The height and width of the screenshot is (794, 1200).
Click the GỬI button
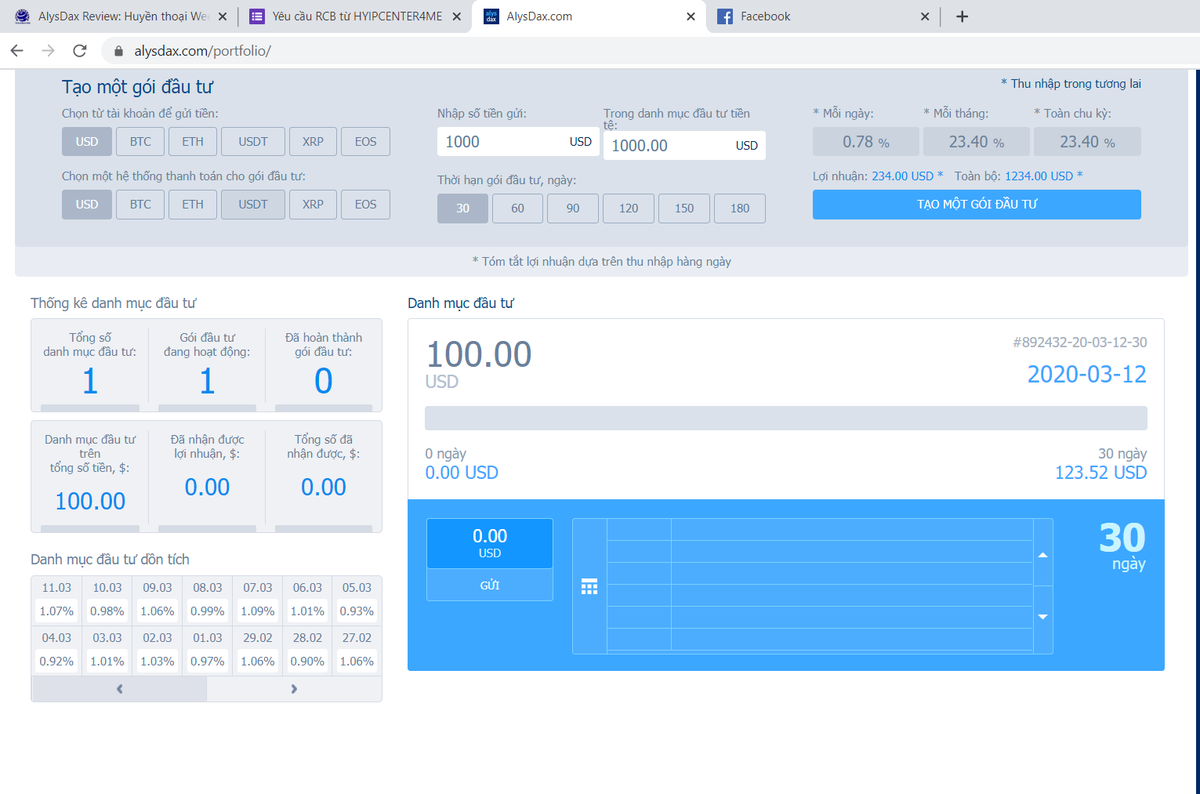point(490,585)
